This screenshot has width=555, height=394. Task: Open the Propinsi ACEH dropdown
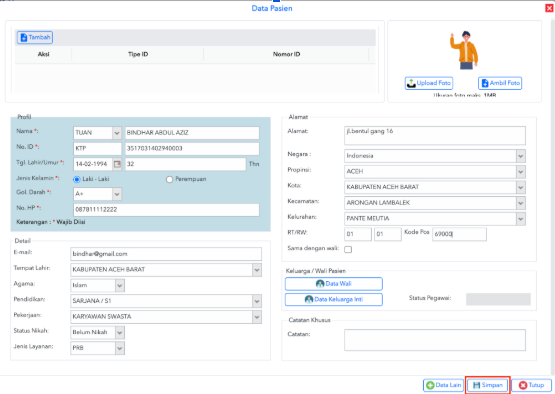521,172
